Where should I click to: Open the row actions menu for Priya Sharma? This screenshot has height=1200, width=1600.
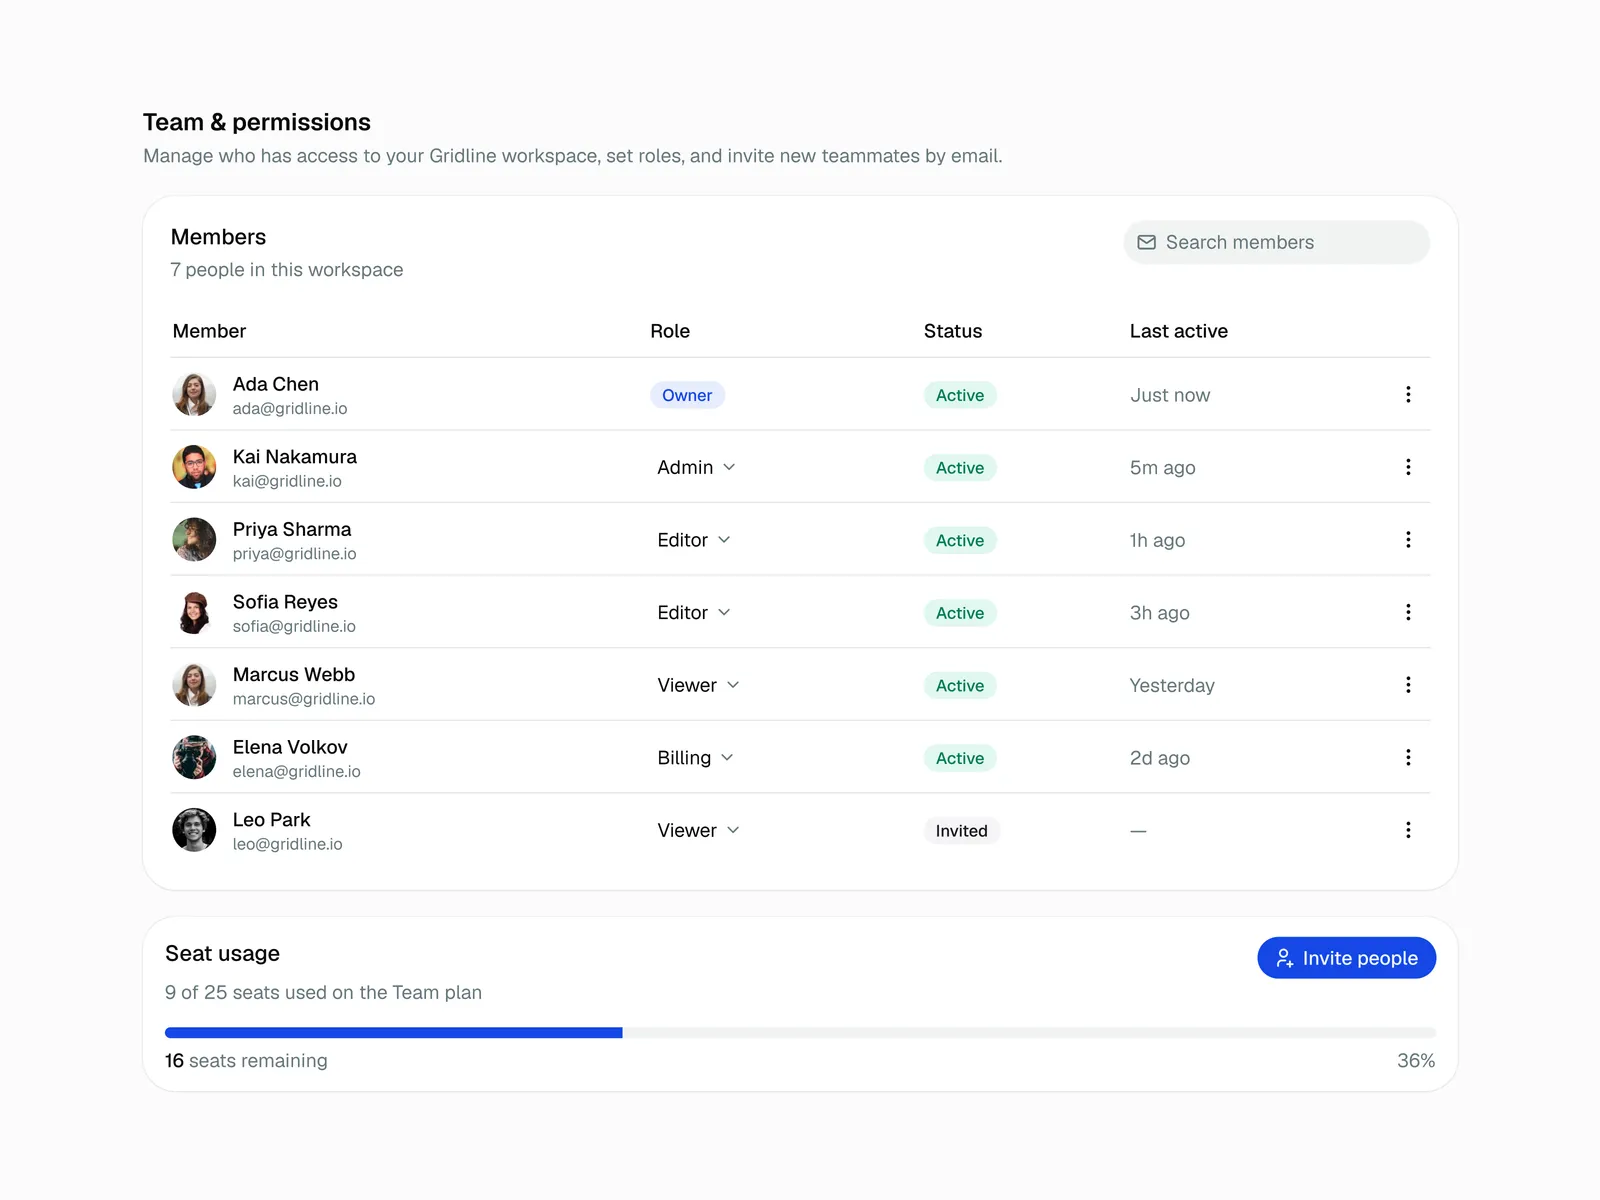click(x=1408, y=540)
